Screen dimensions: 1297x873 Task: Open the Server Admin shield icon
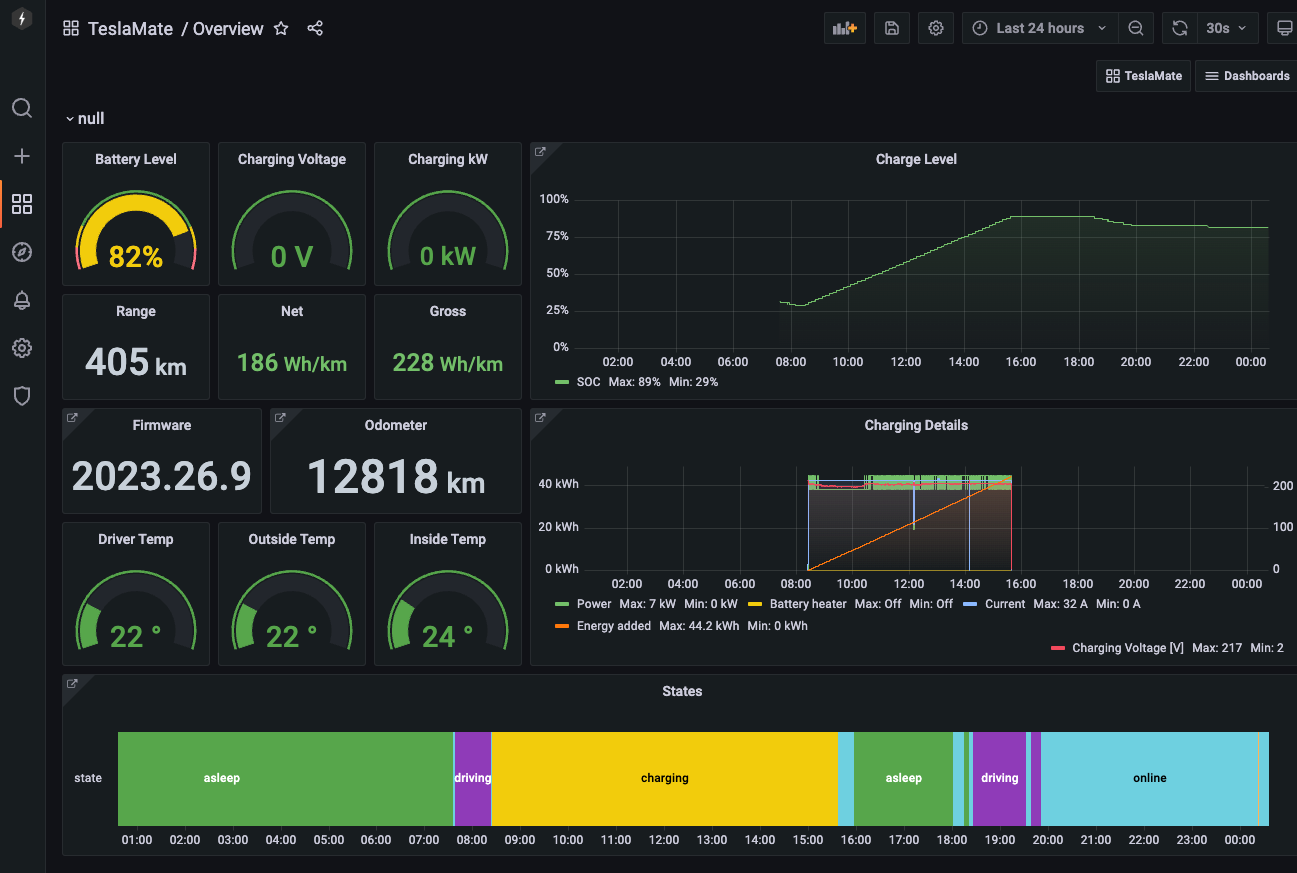(x=22, y=396)
